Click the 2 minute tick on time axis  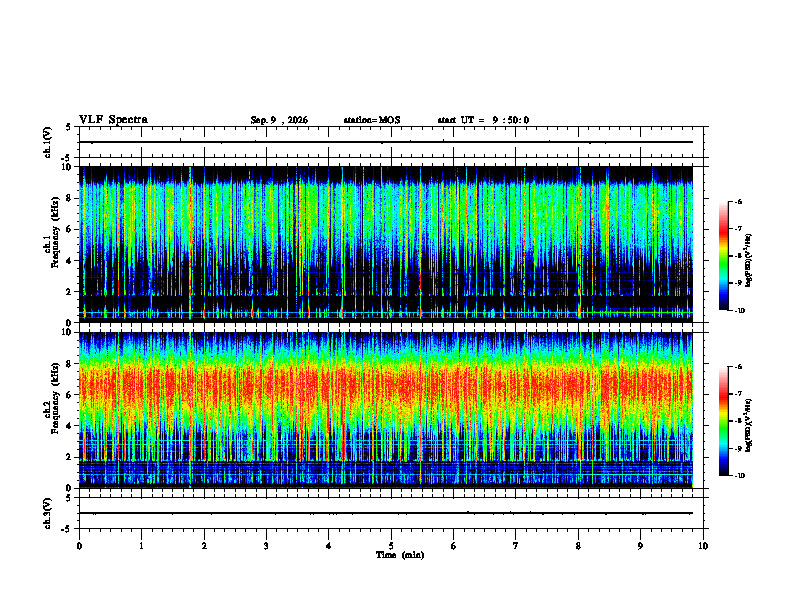click(x=204, y=546)
